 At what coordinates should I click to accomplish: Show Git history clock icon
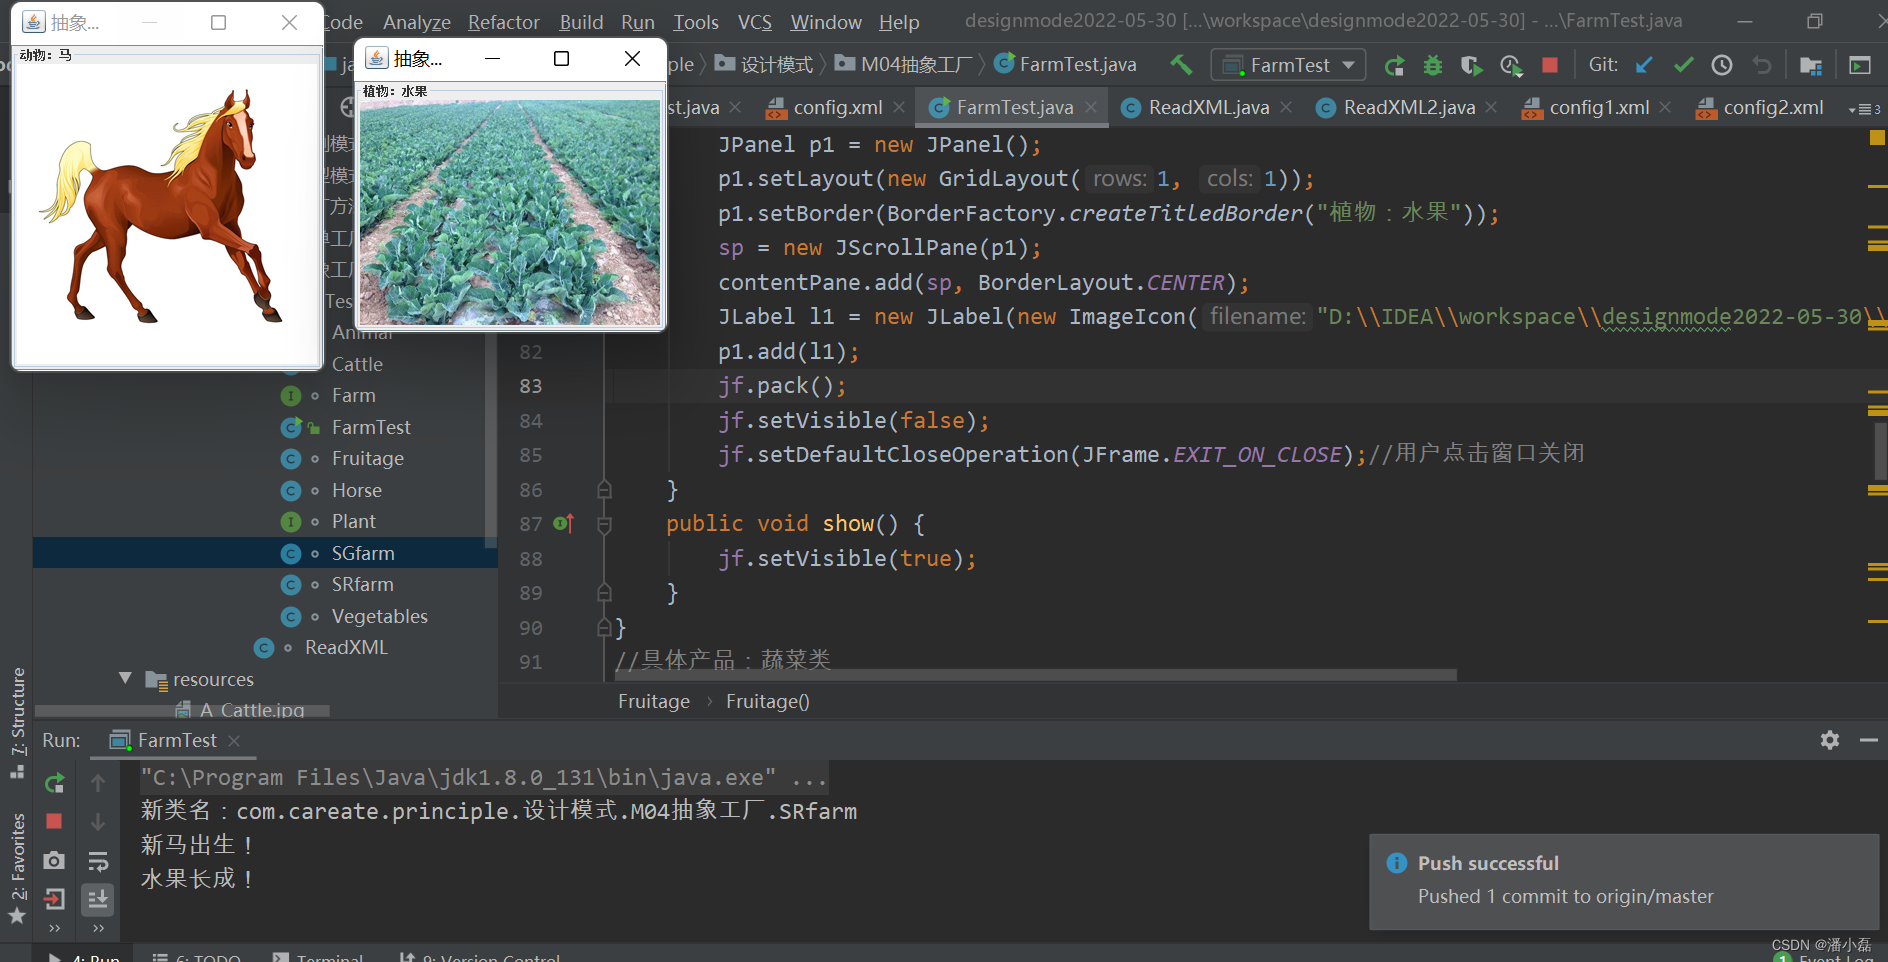(x=1722, y=65)
